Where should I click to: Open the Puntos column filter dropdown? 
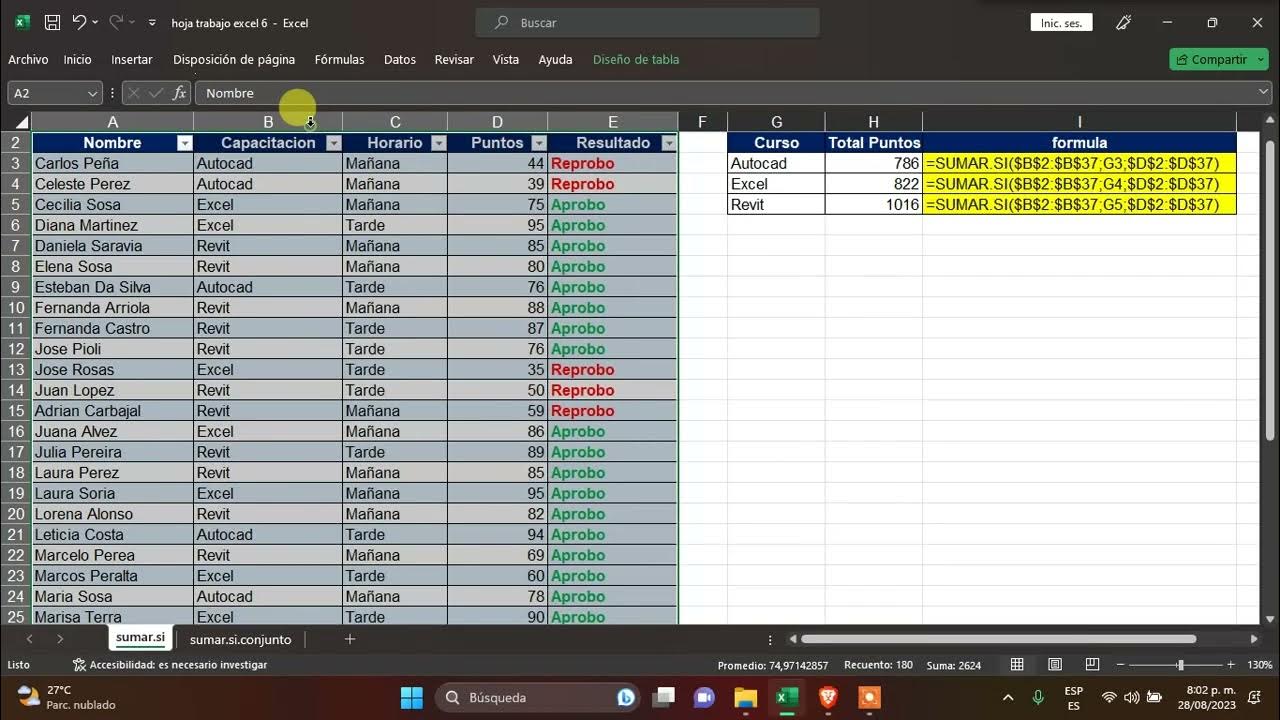pyautogui.click(x=539, y=143)
